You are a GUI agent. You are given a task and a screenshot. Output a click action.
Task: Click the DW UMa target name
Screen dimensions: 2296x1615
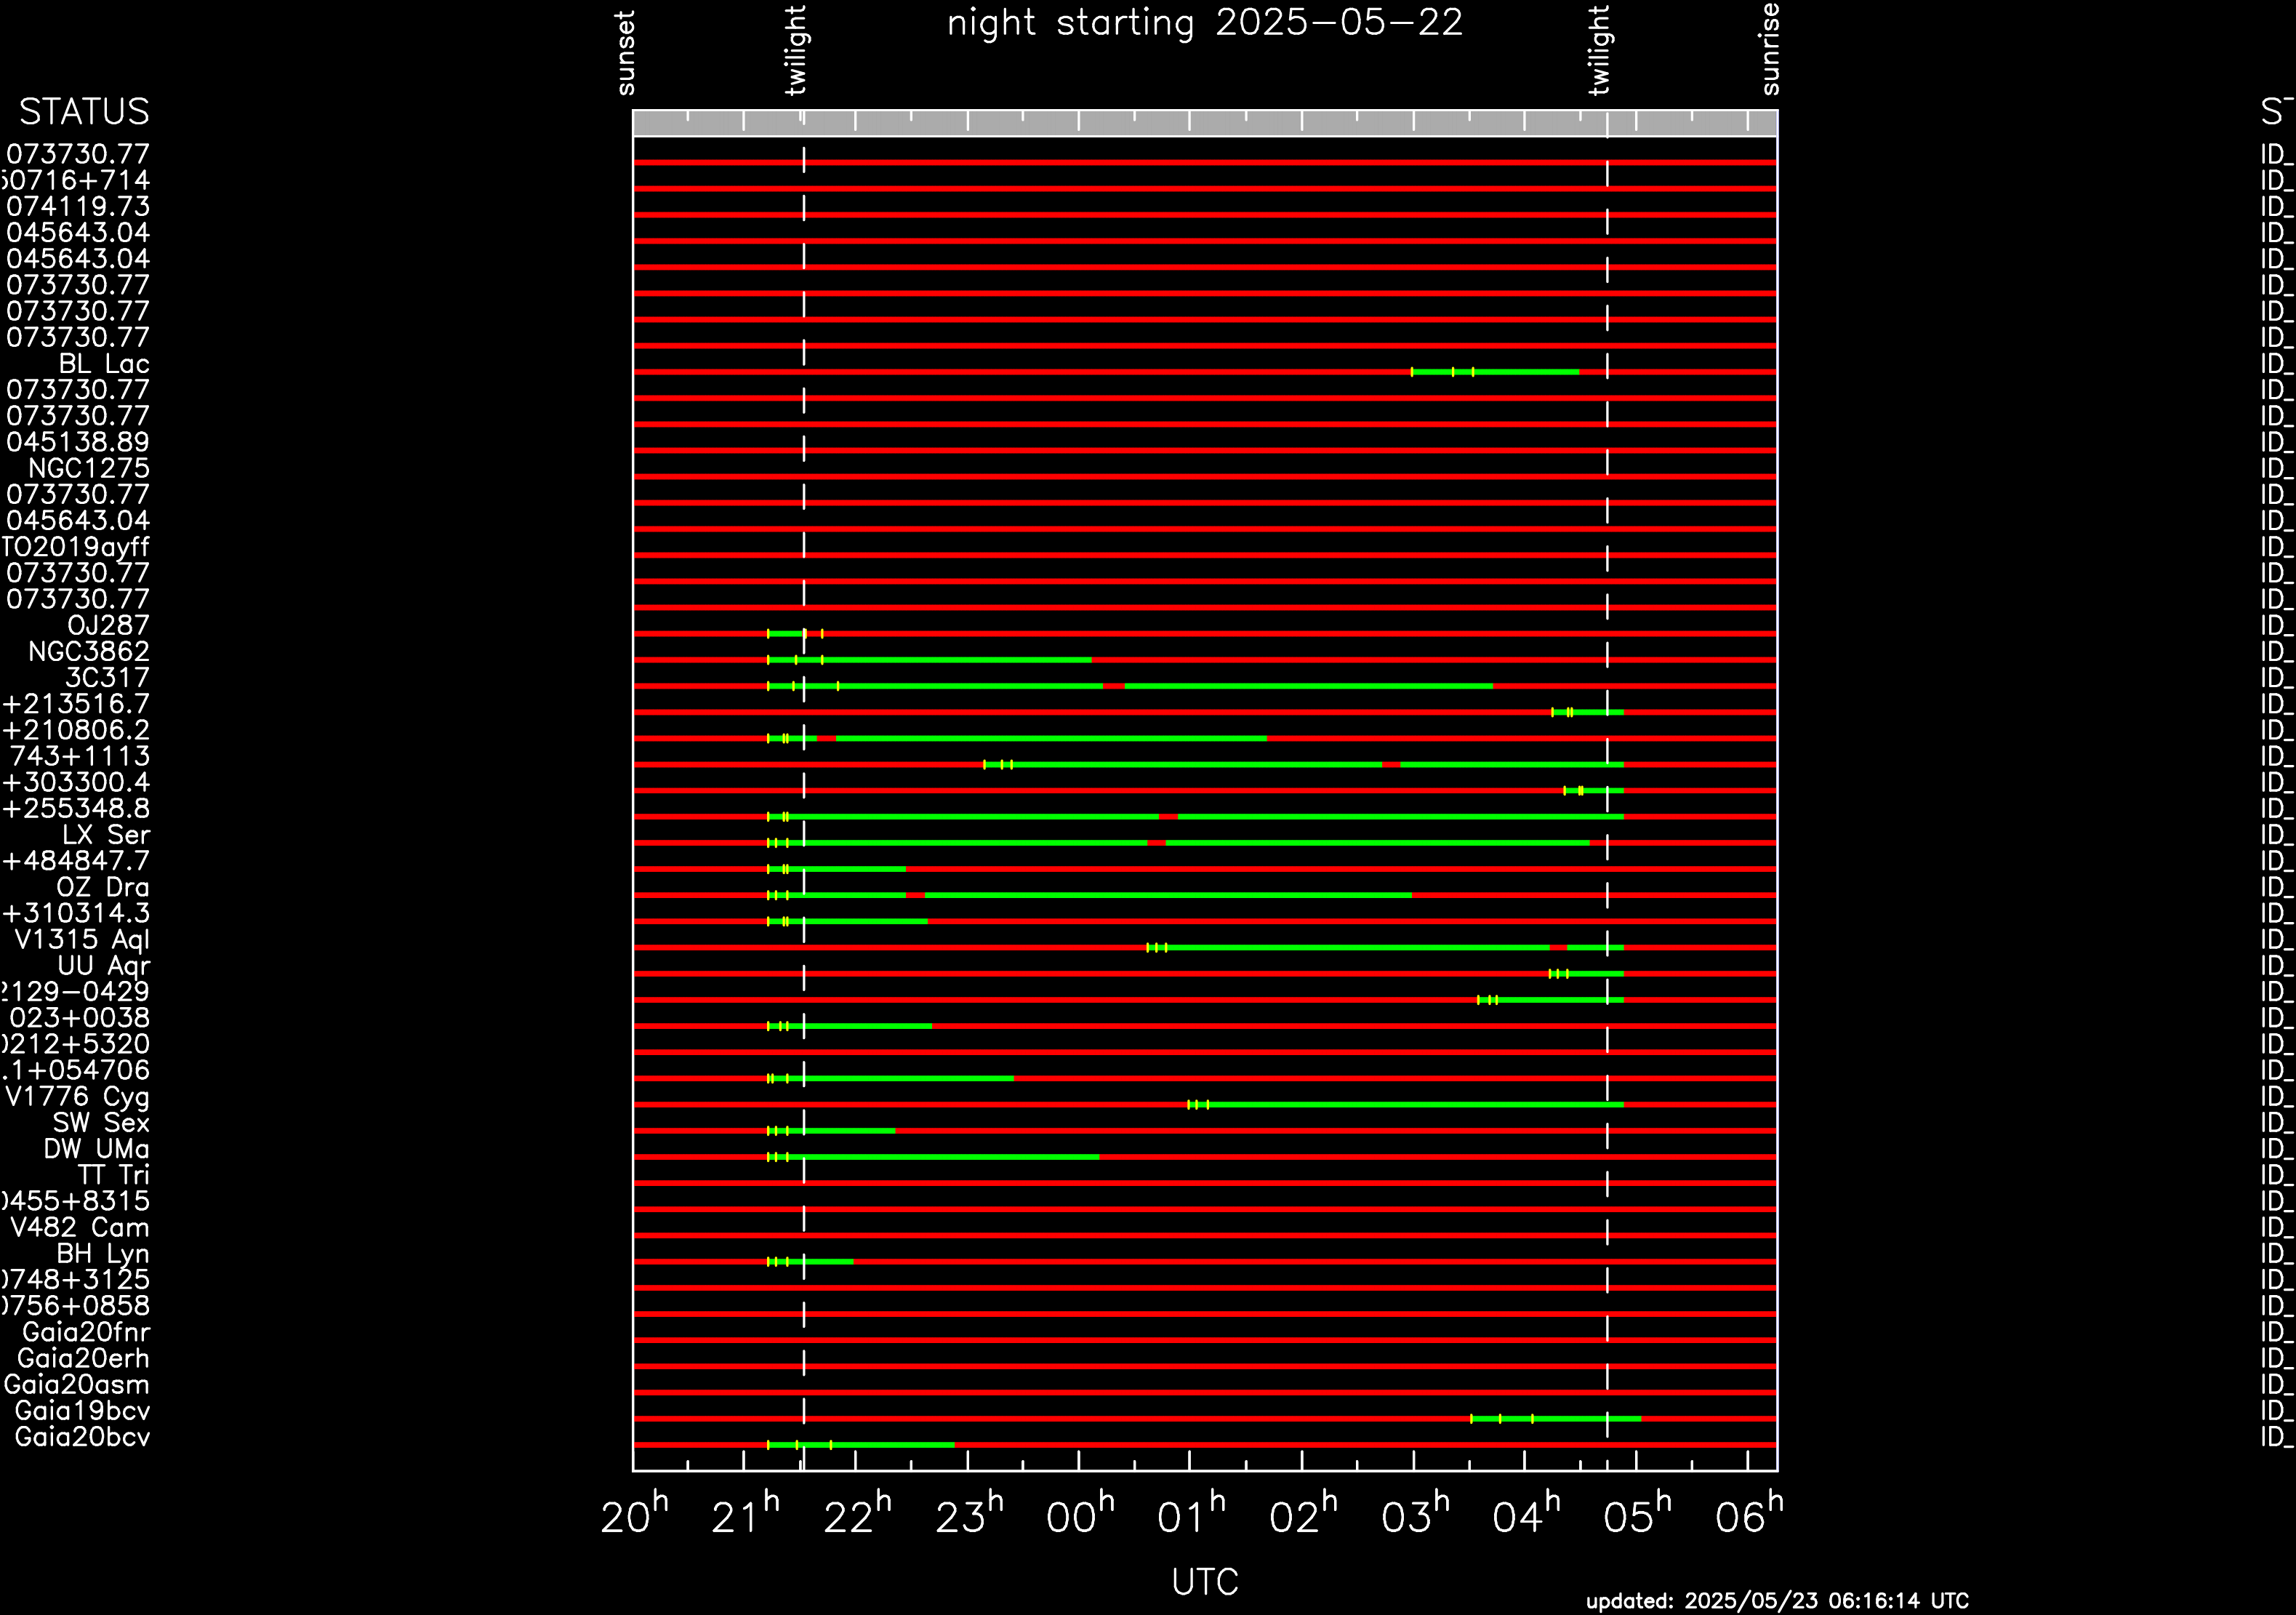point(96,1149)
